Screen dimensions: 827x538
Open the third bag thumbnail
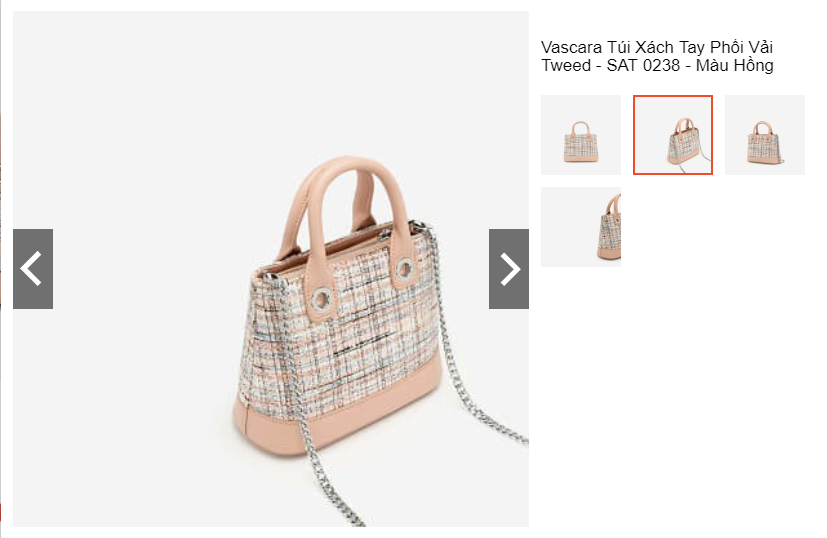[x=765, y=135]
